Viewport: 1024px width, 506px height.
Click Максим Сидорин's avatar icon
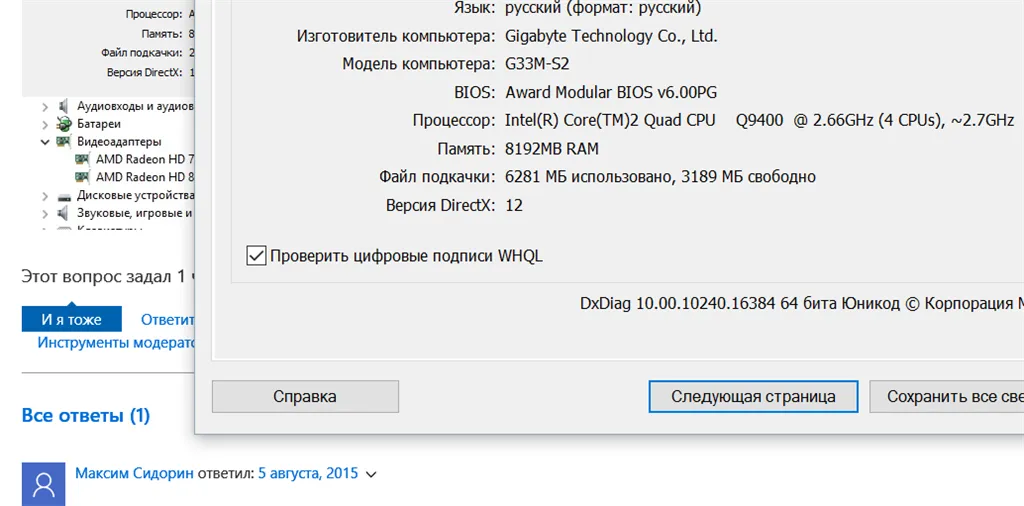click(x=43, y=485)
